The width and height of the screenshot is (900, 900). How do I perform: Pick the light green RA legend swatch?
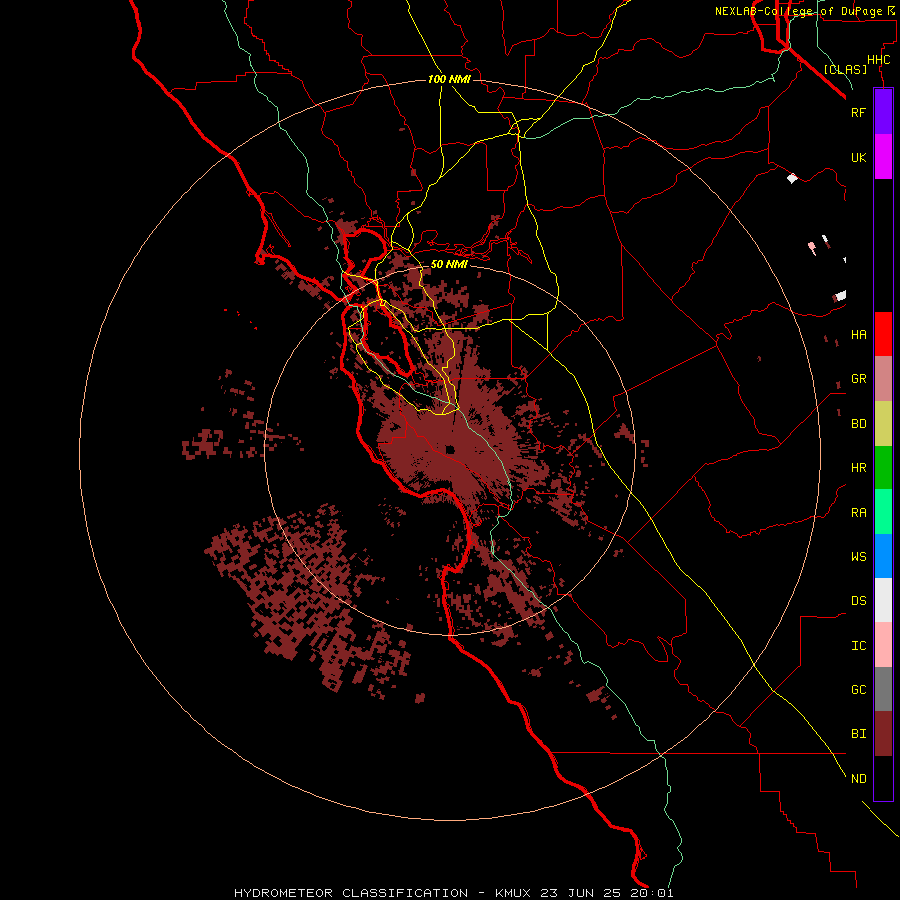(883, 512)
